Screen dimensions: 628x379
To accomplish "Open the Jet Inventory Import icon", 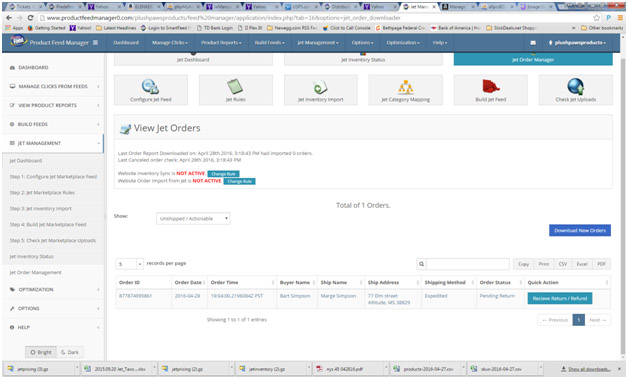I will (320, 87).
